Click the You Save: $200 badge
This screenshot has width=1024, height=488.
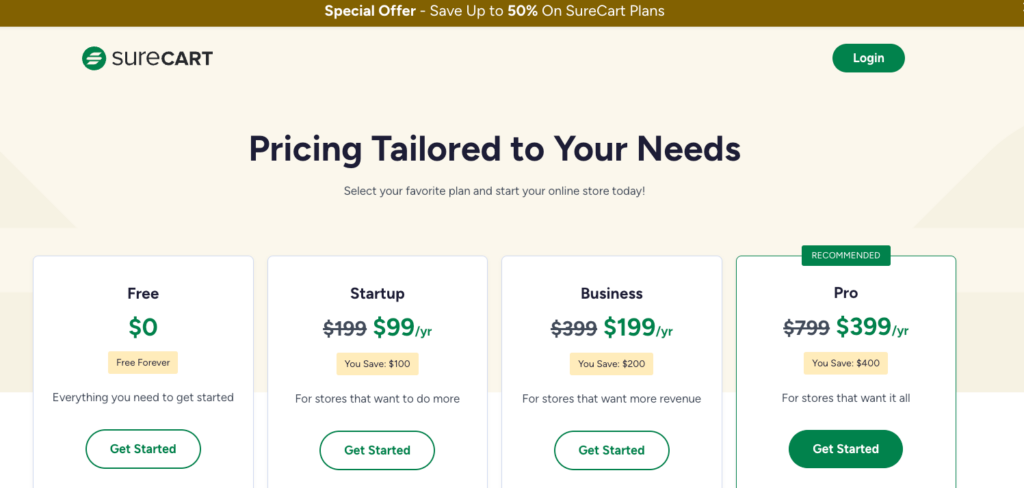click(611, 364)
